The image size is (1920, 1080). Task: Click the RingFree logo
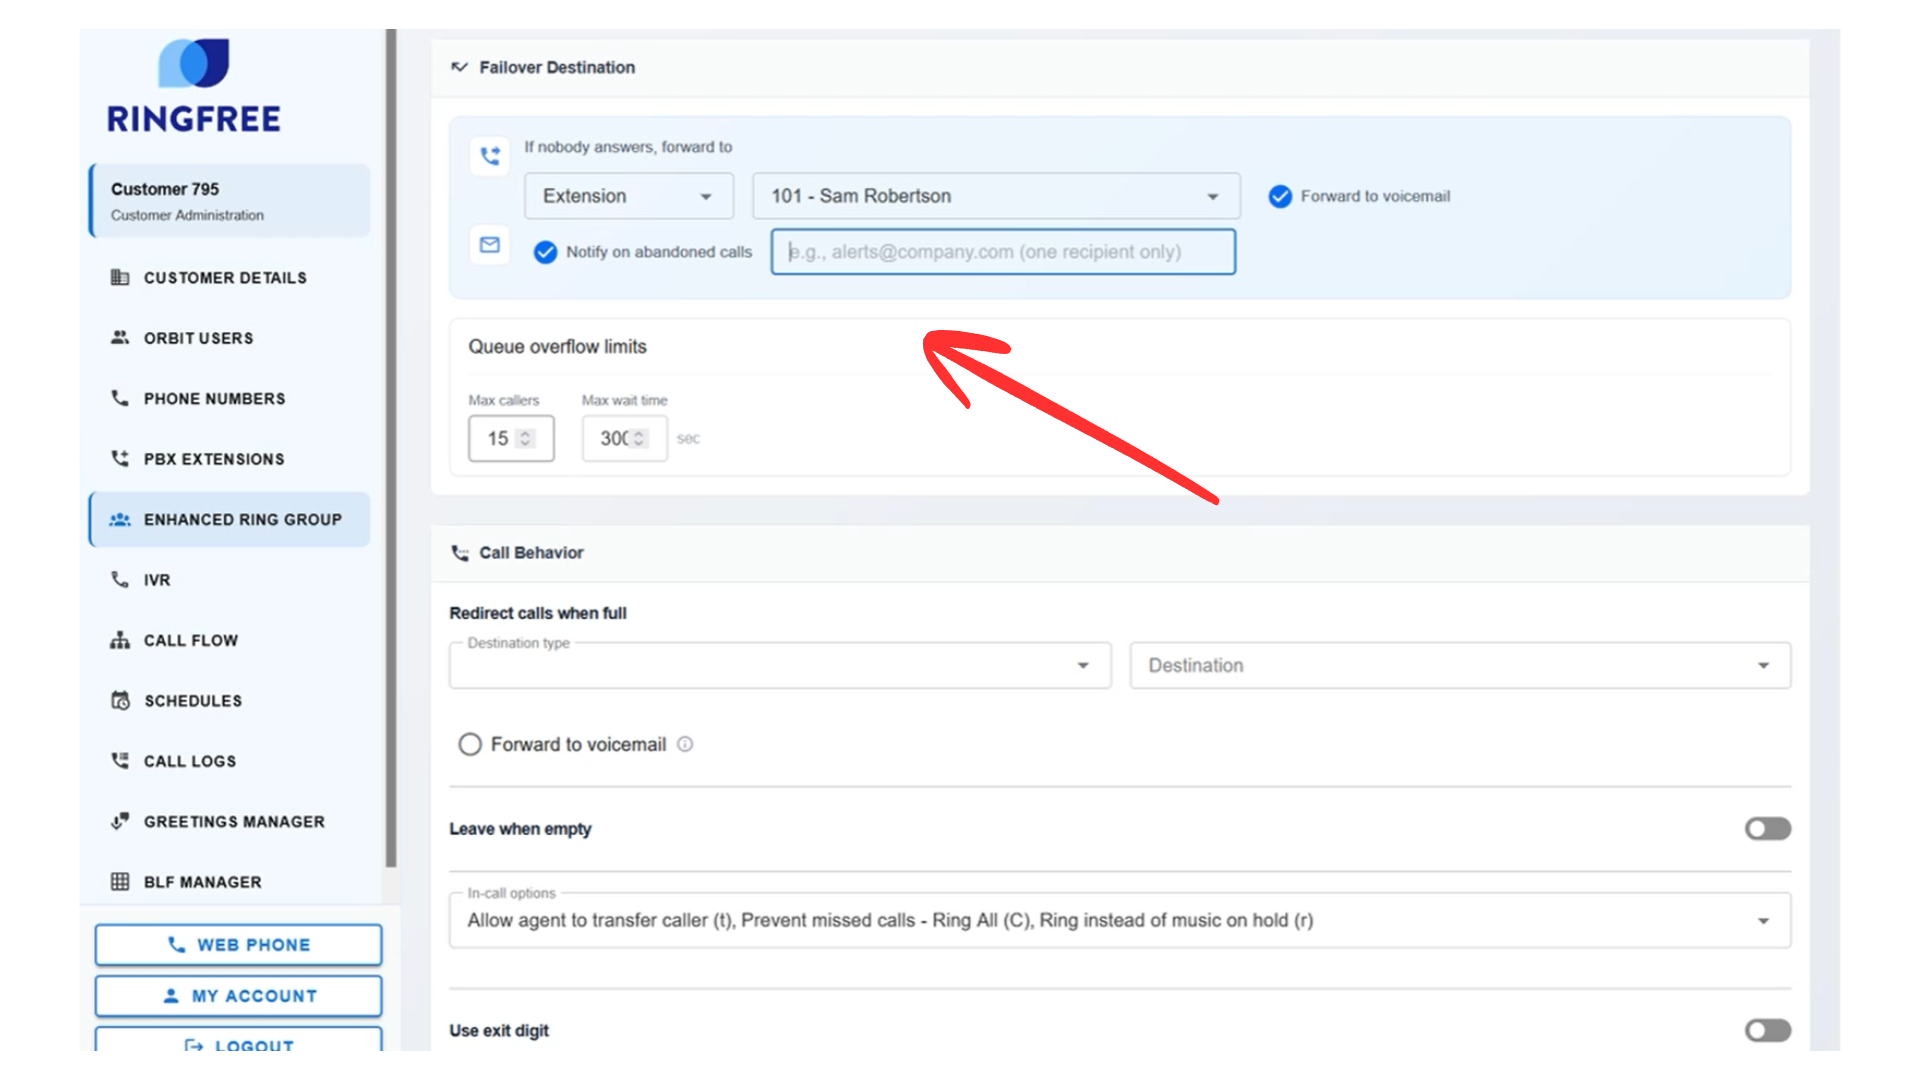(x=194, y=87)
